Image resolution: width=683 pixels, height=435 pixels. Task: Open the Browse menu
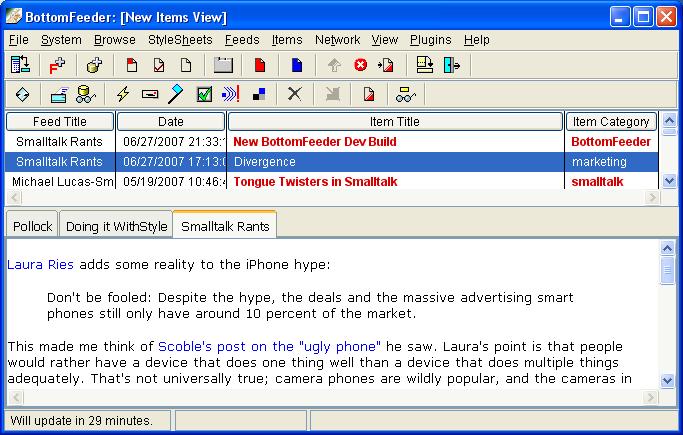pyautogui.click(x=115, y=40)
